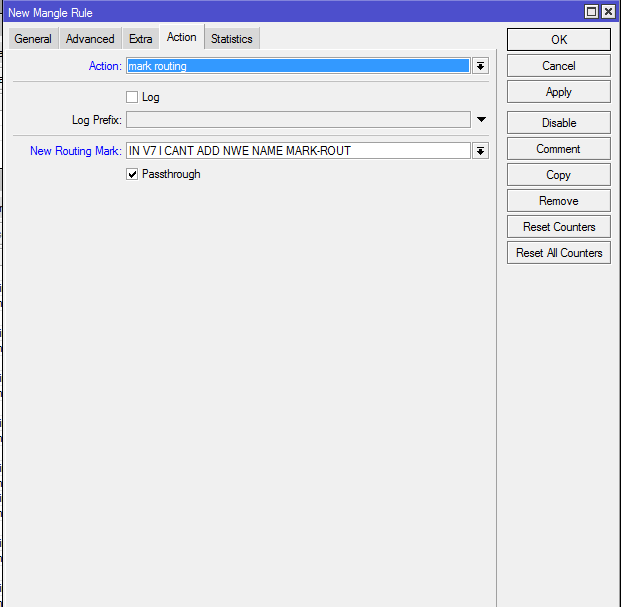Click the Action tab

coord(182,37)
